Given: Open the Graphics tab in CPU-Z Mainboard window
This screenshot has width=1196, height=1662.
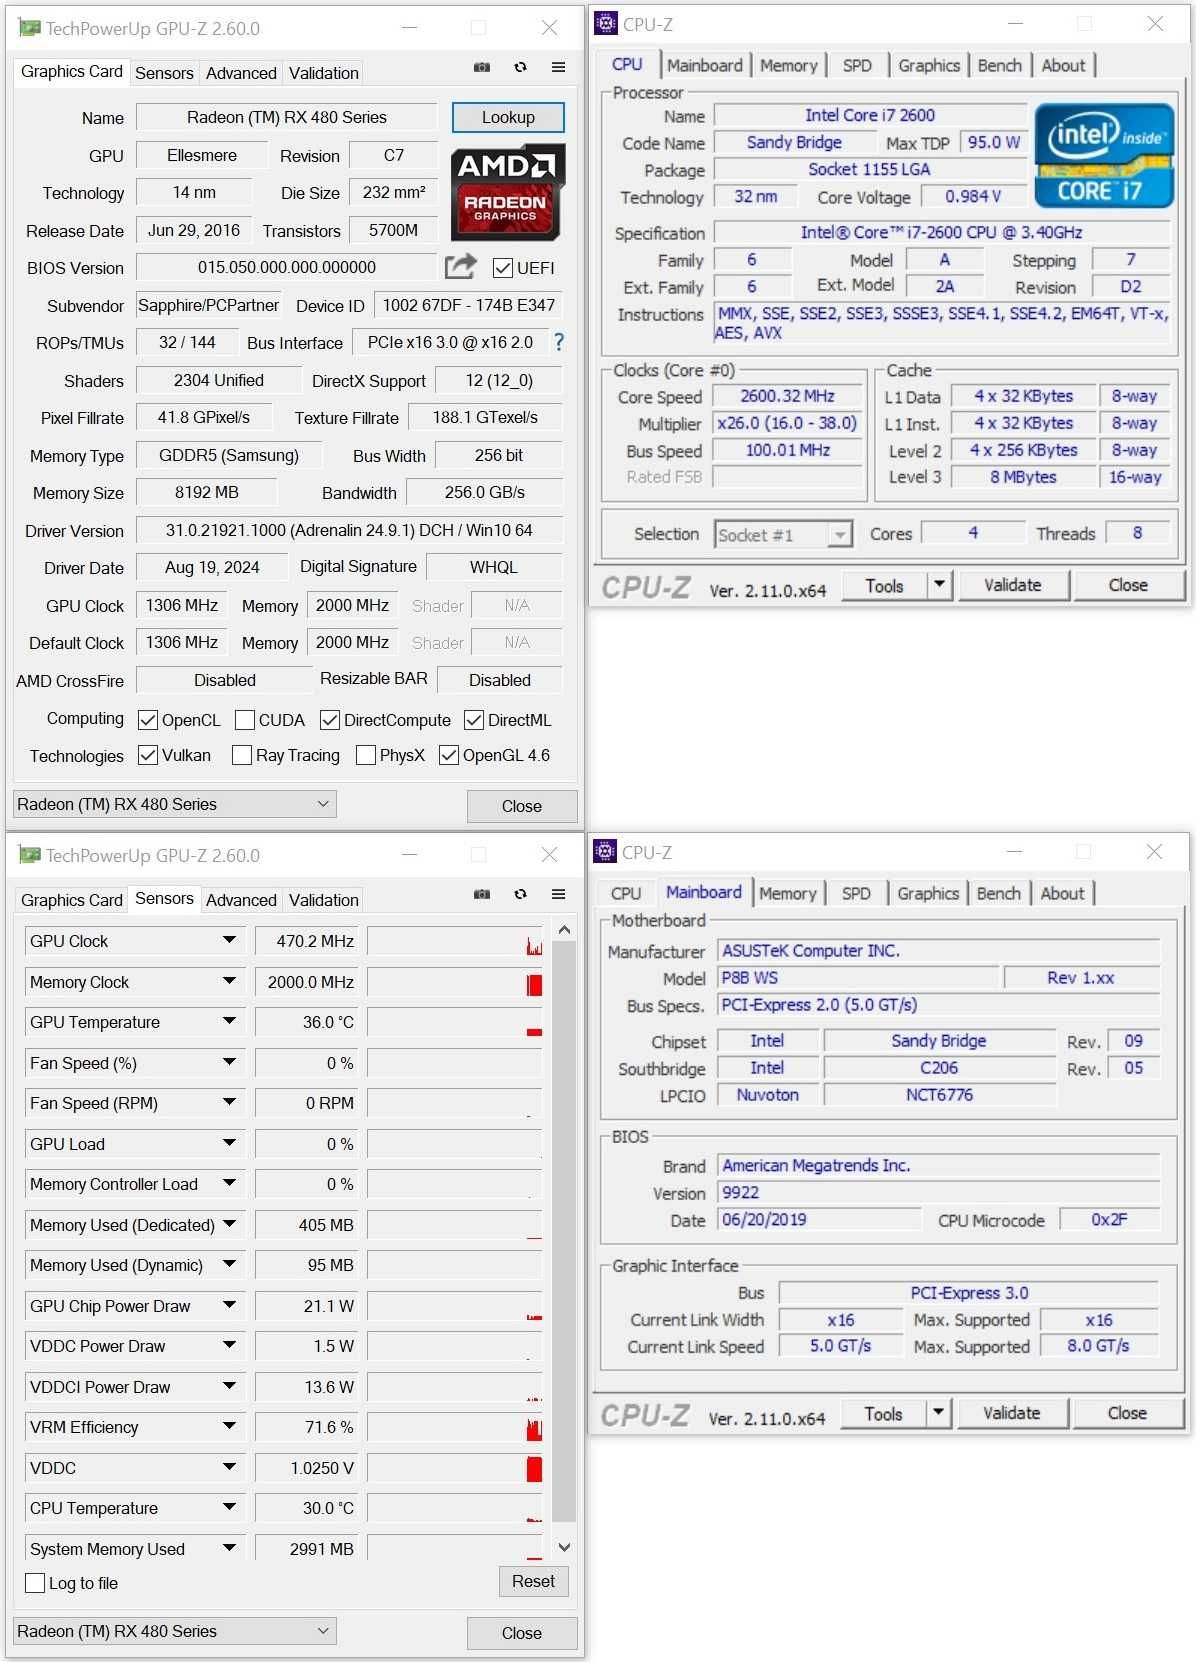Looking at the screenshot, I should click(x=928, y=893).
